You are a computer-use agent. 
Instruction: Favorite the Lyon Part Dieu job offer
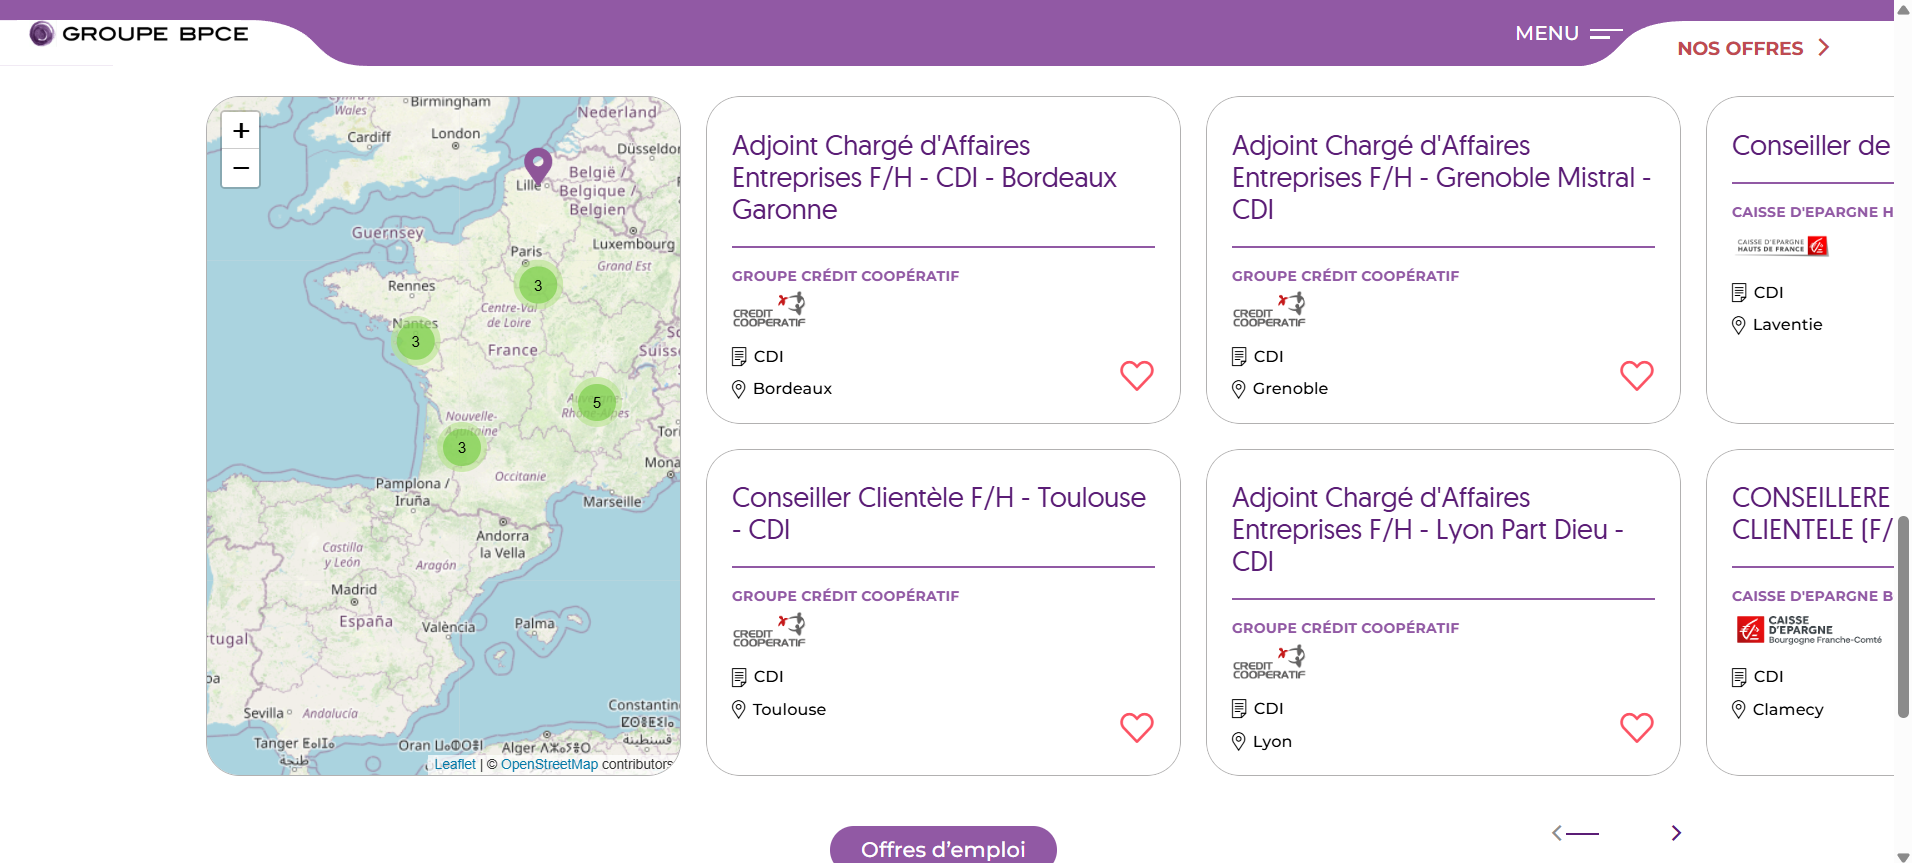pos(1637,727)
